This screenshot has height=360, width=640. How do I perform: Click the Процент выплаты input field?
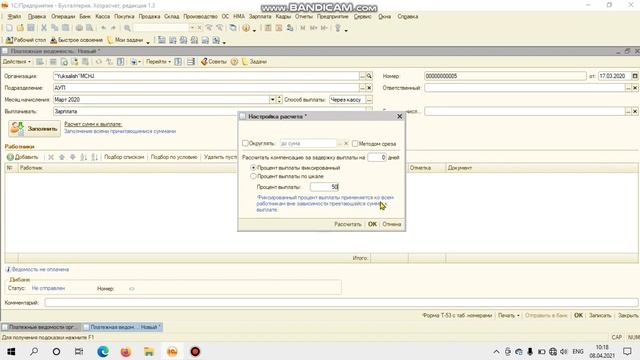(324, 187)
